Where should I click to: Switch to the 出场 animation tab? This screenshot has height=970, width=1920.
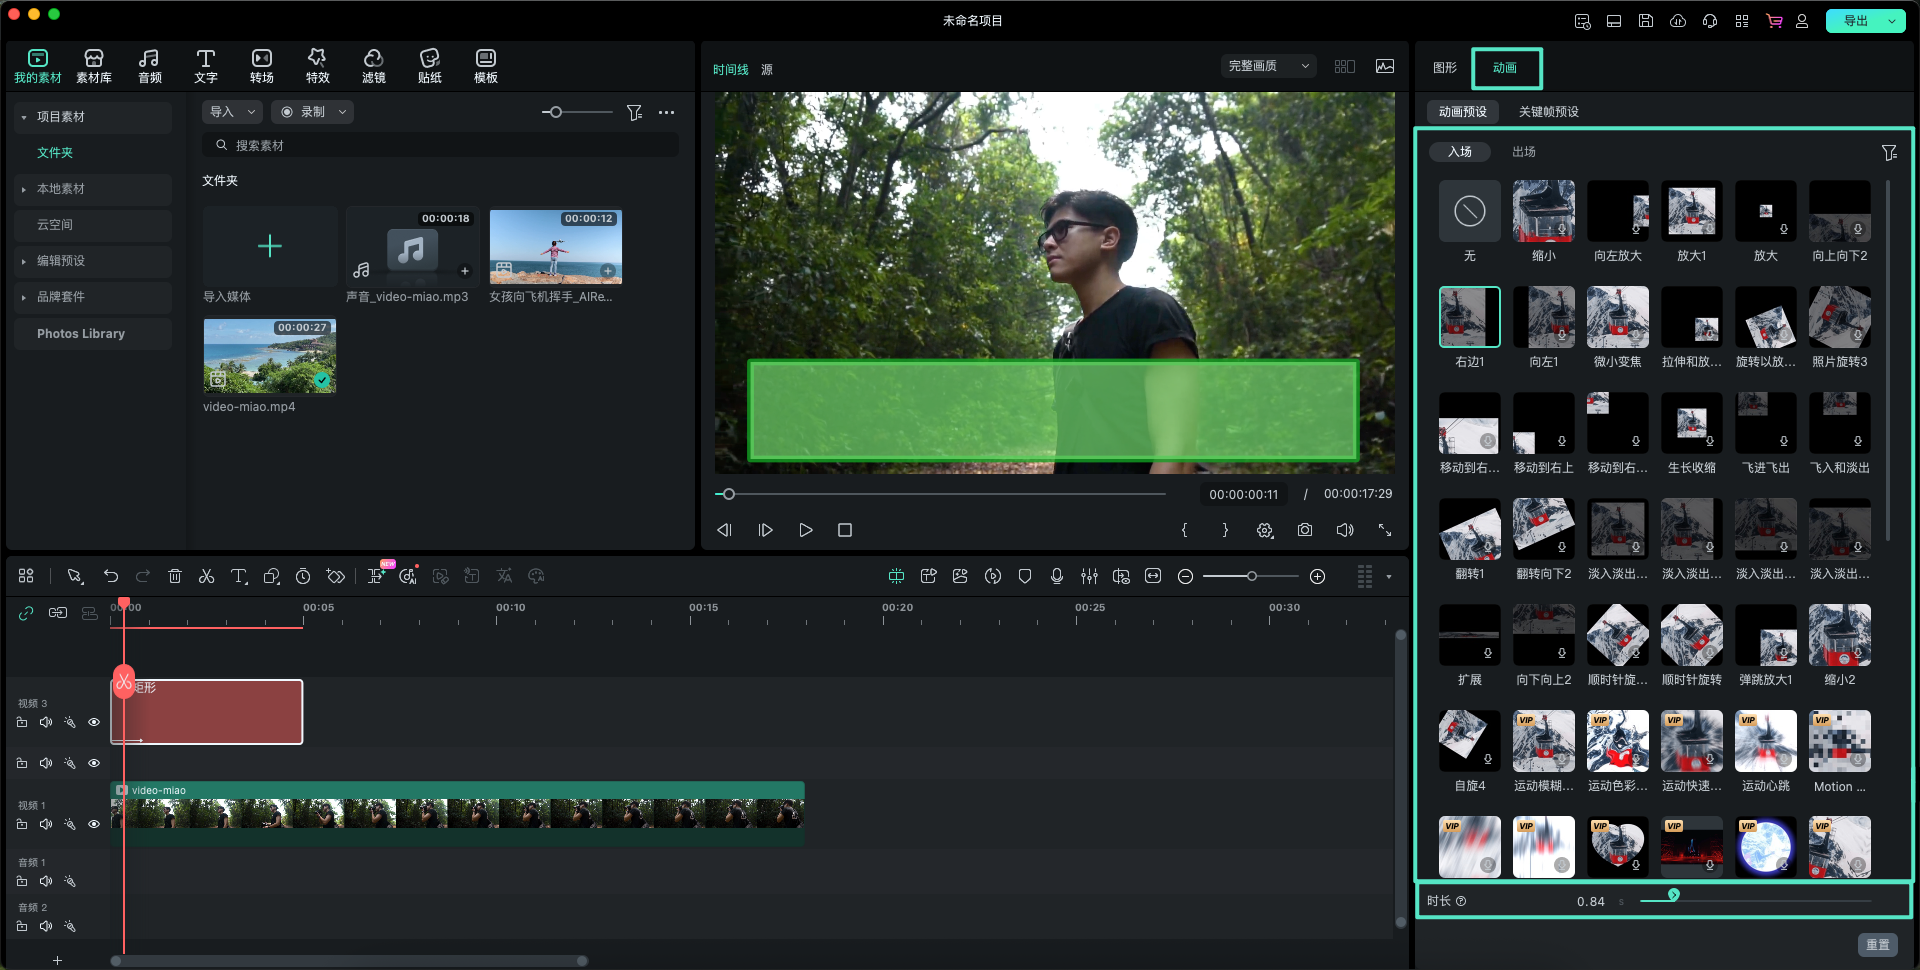(x=1523, y=152)
